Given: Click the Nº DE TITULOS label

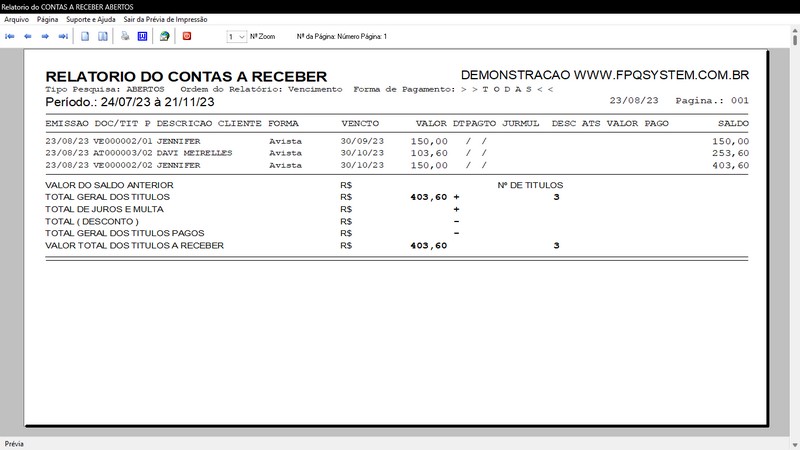Looking at the screenshot, I should [530, 185].
